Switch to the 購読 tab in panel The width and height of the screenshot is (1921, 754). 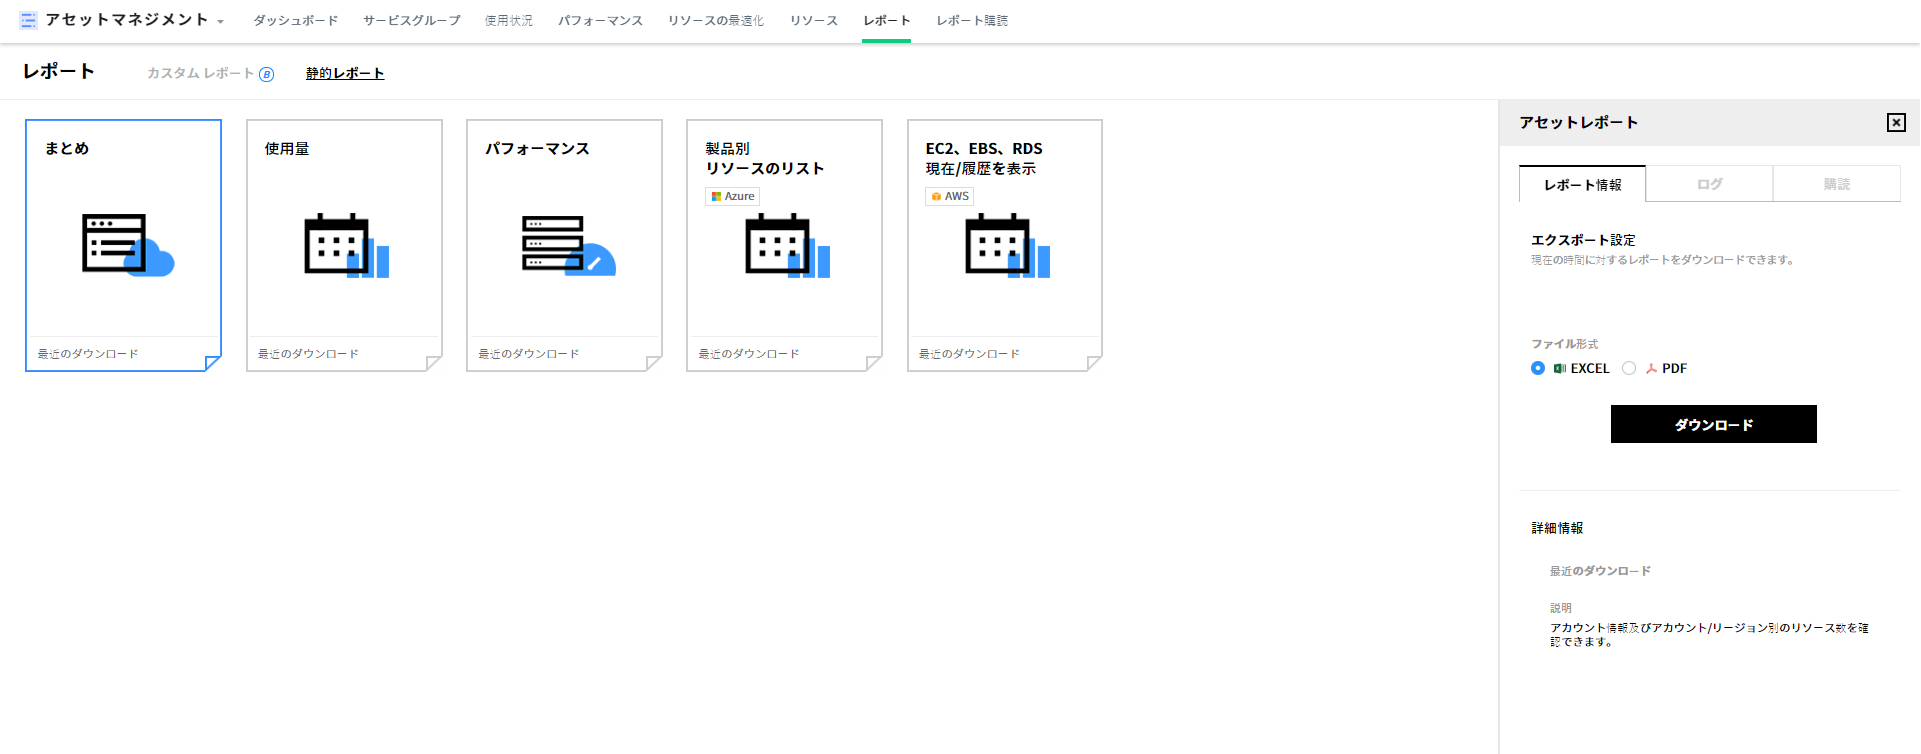(x=1836, y=184)
